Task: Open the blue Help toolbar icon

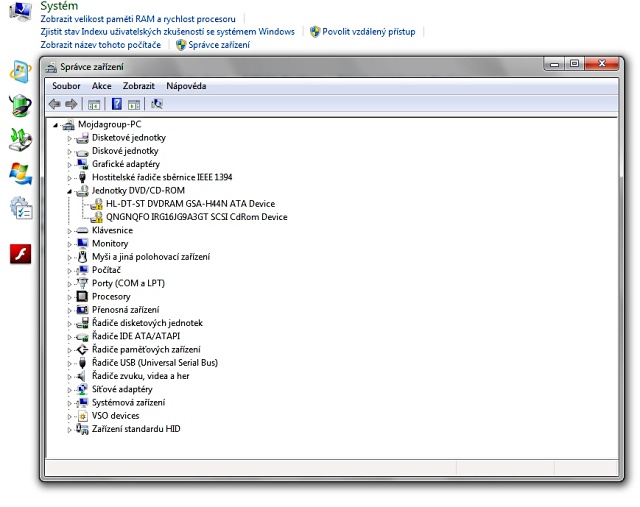Action: click(x=117, y=104)
